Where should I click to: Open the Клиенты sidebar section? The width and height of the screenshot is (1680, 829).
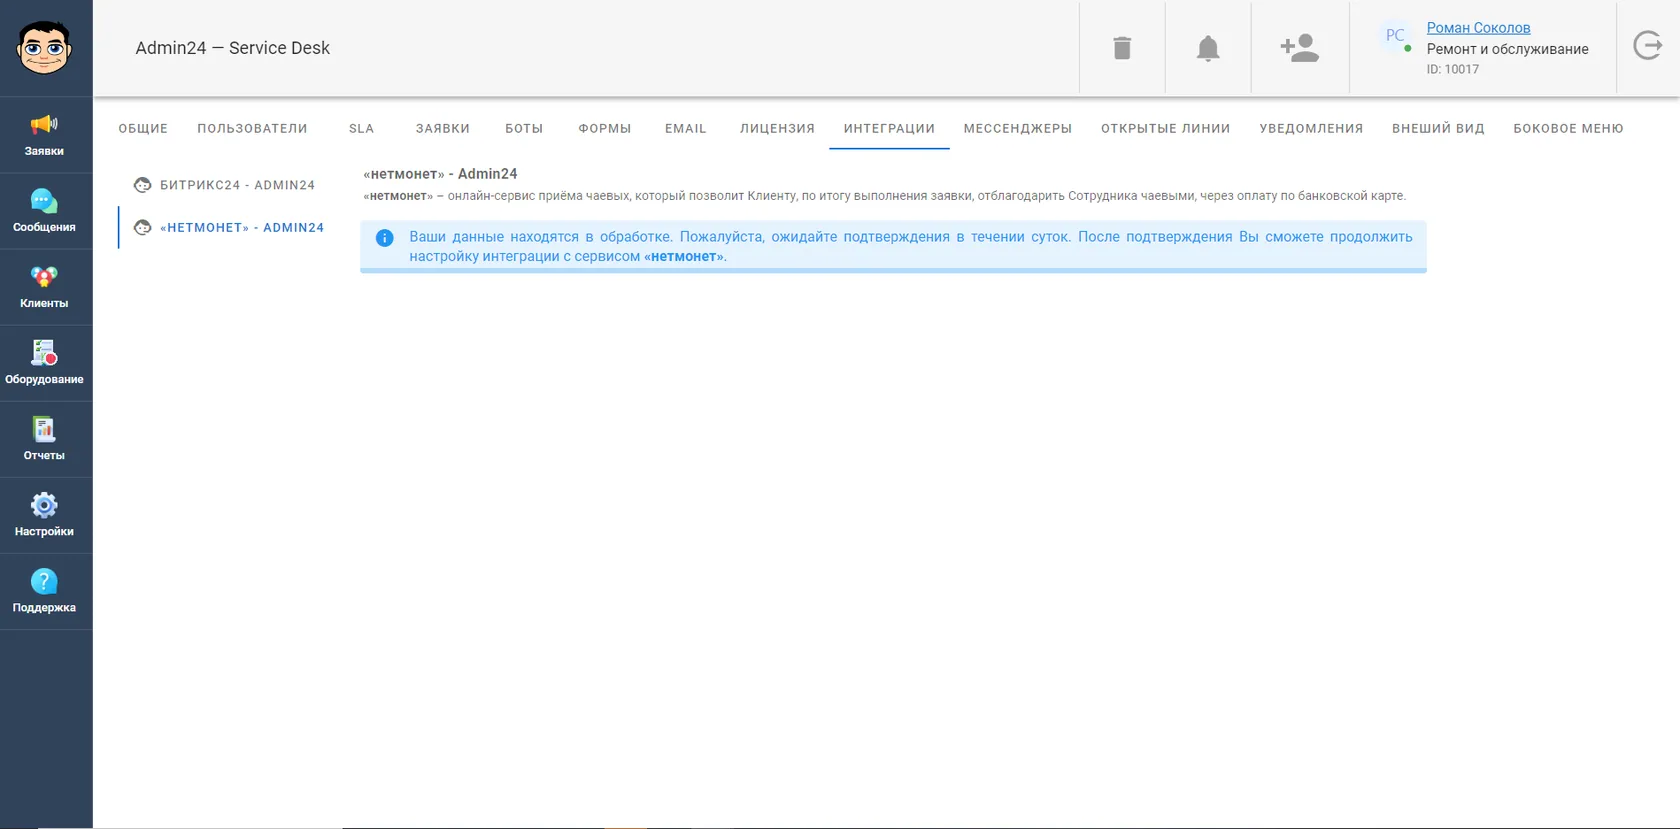click(x=44, y=288)
